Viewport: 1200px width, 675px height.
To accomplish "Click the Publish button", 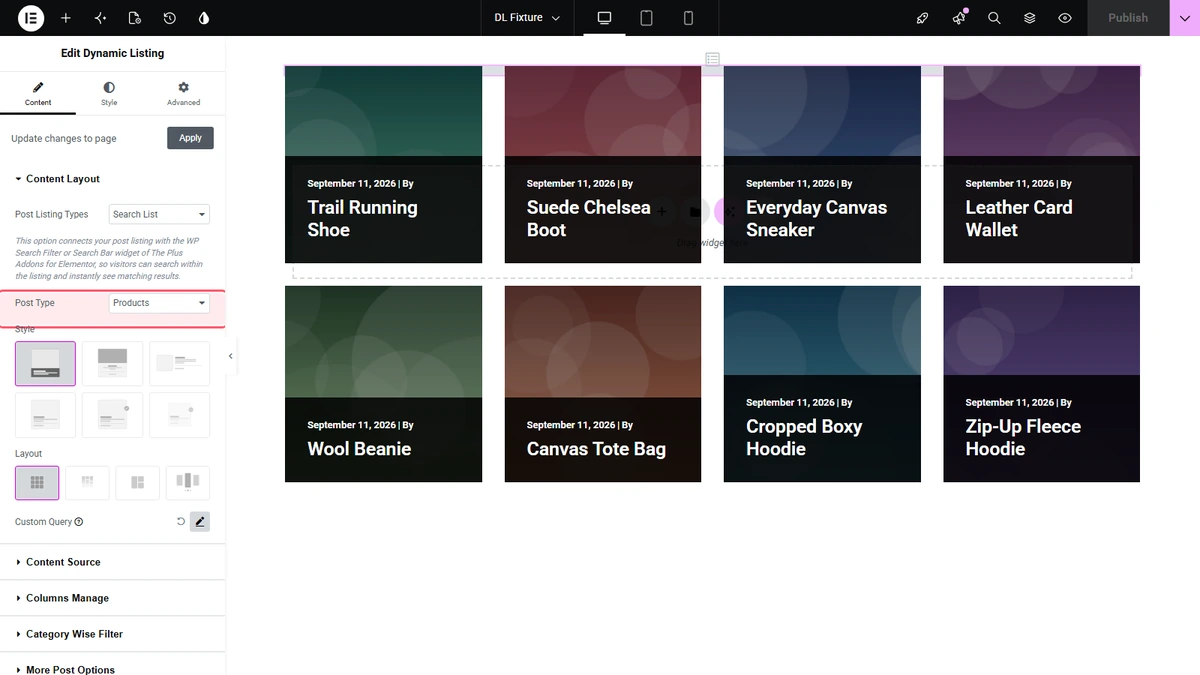I will tap(1128, 18).
